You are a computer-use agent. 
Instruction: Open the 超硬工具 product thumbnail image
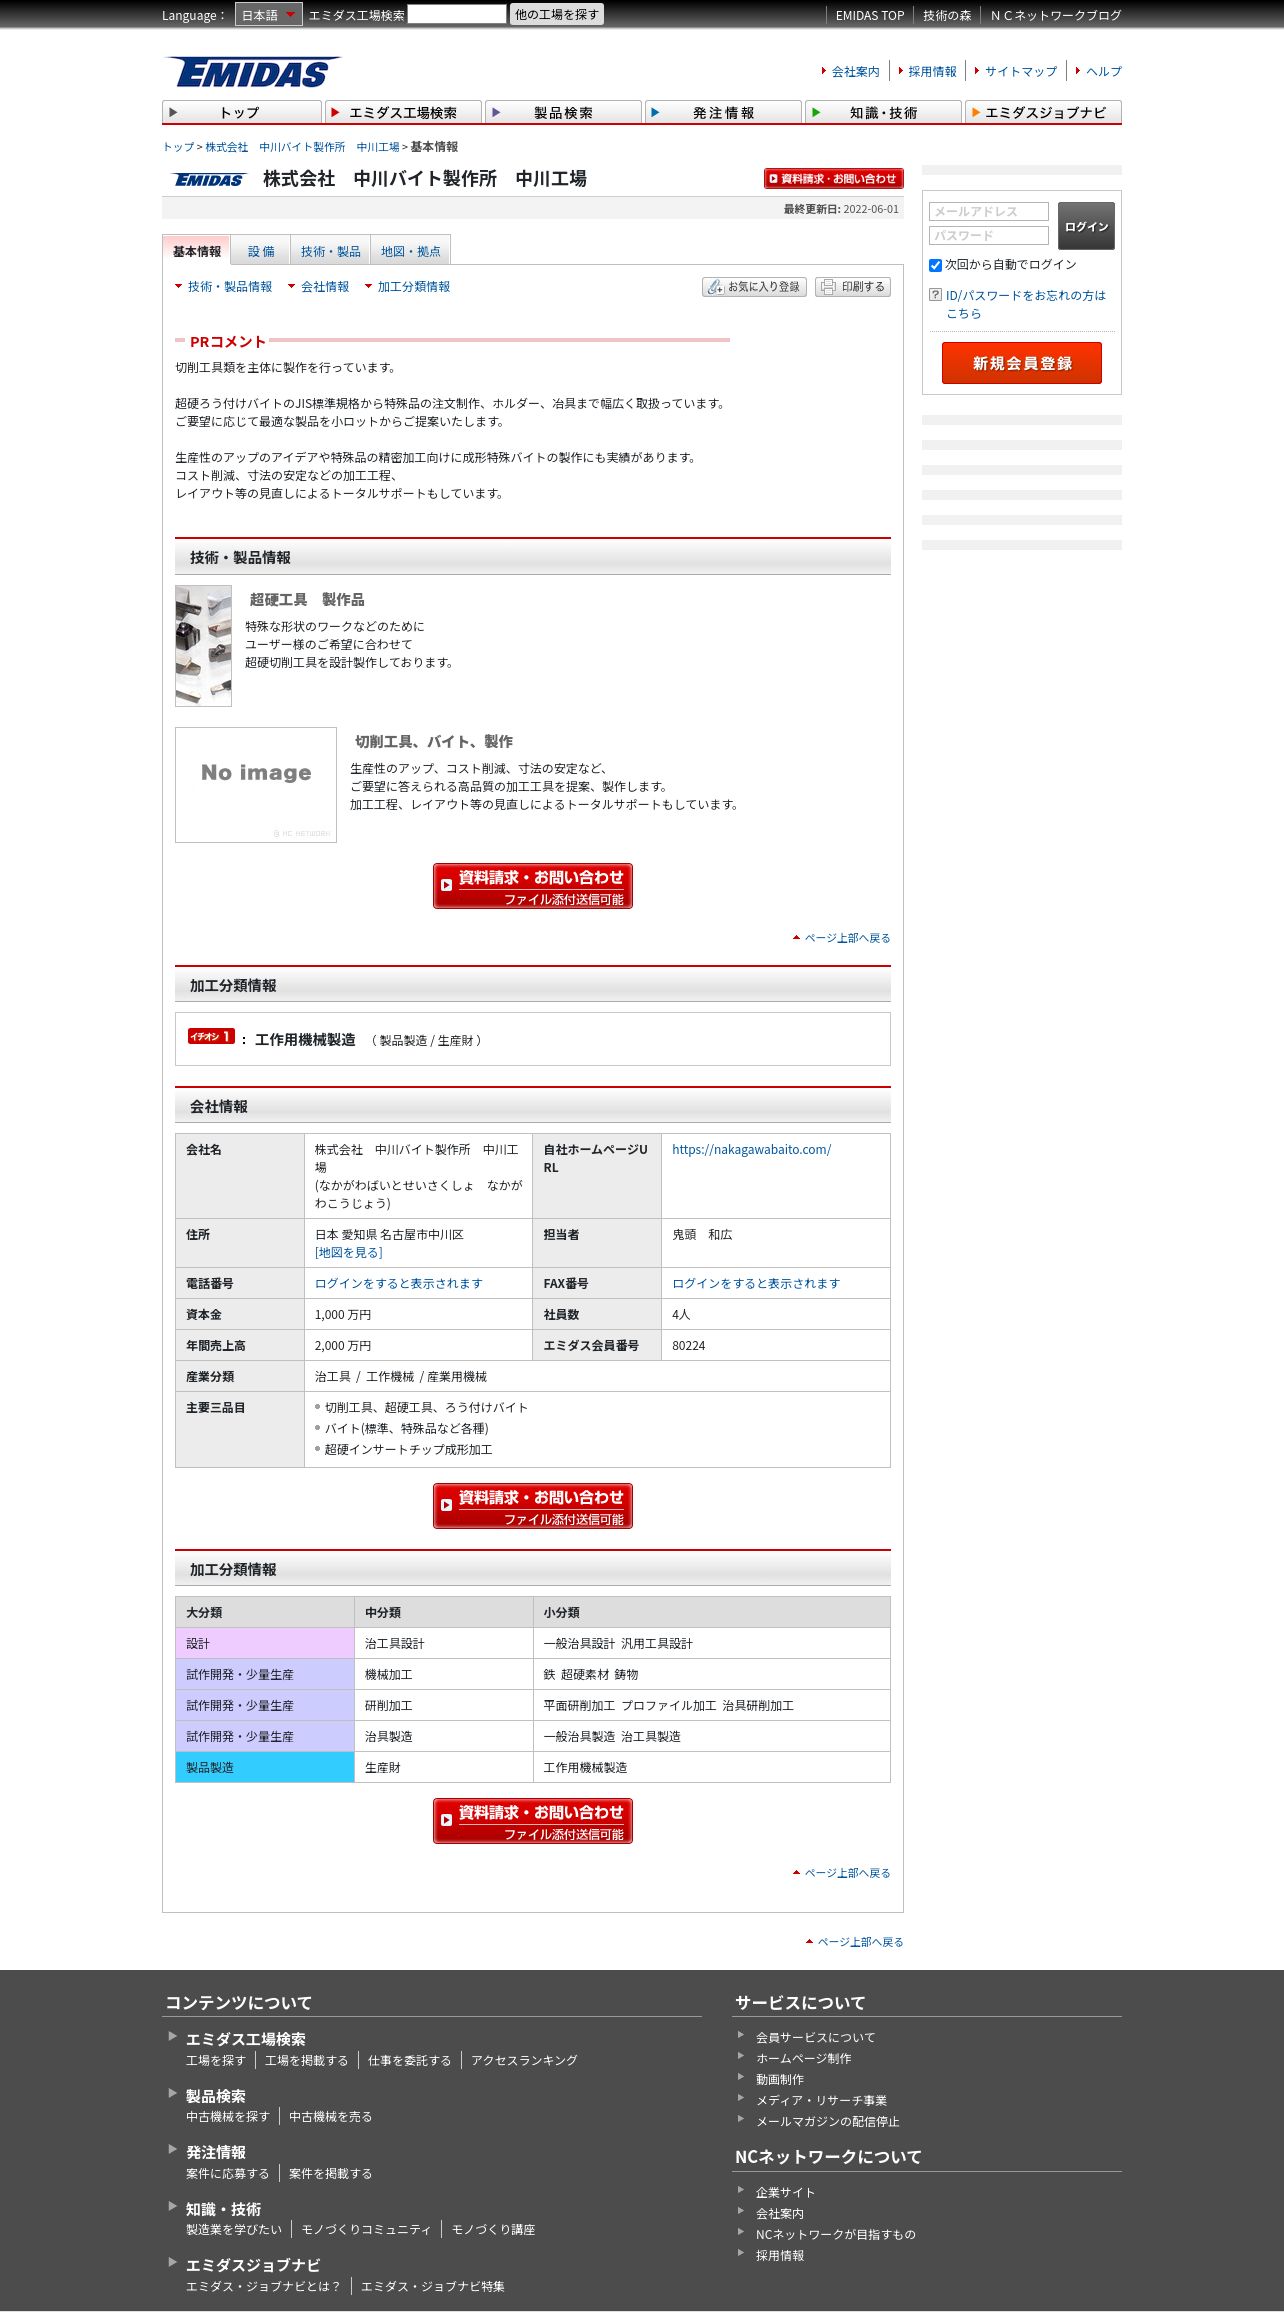(203, 646)
